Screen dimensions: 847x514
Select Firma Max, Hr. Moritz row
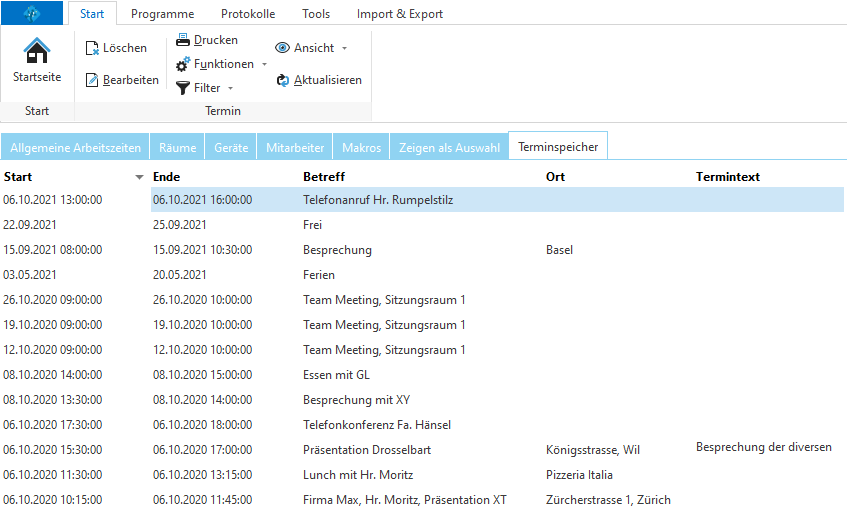point(422,500)
